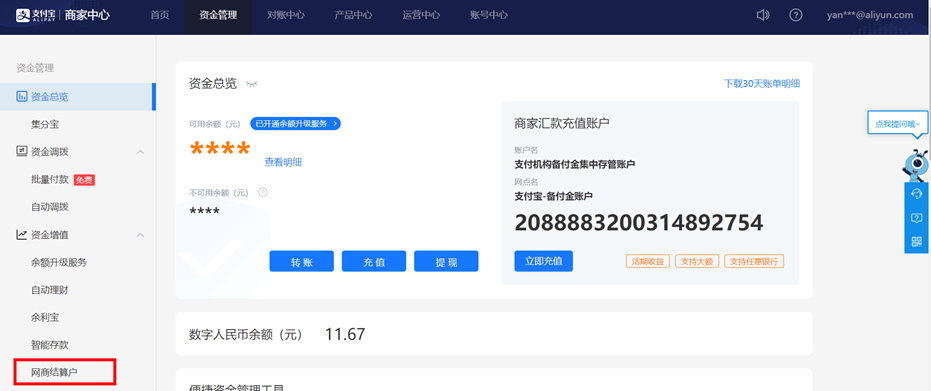Click the 活期收益 tag
Viewport: 931px width, 391px height.
pyautogui.click(x=648, y=261)
